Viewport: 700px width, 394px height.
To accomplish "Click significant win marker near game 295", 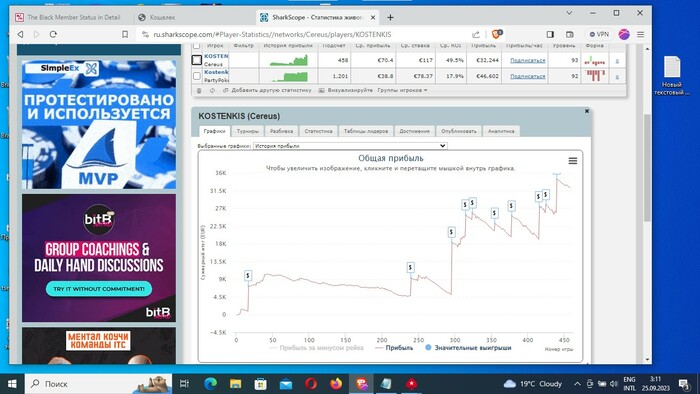I will click(451, 232).
